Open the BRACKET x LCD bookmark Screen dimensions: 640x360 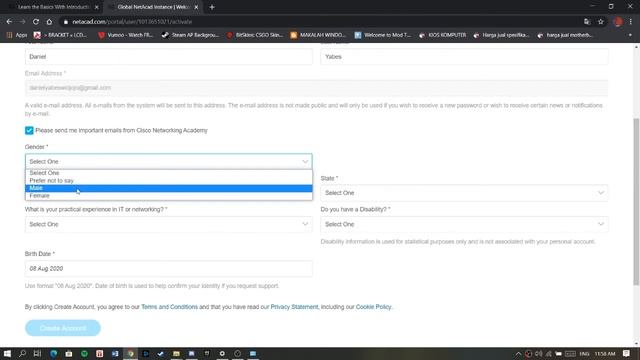click(x=60, y=35)
